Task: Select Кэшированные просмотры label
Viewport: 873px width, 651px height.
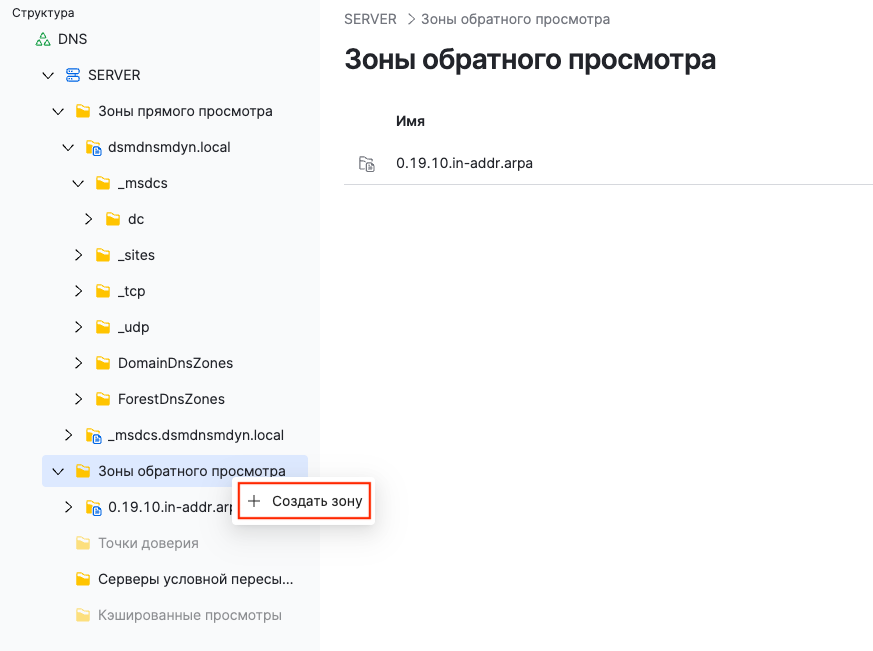Action: [190, 615]
